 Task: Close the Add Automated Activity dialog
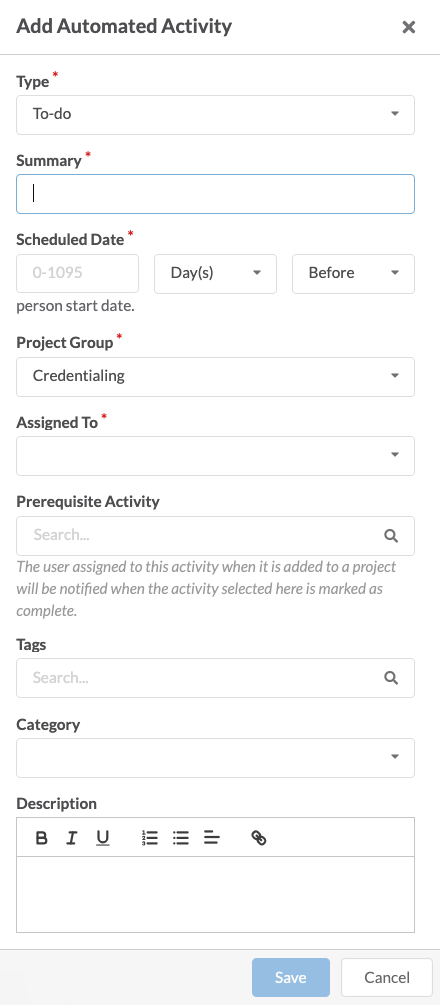[x=409, y=27]
